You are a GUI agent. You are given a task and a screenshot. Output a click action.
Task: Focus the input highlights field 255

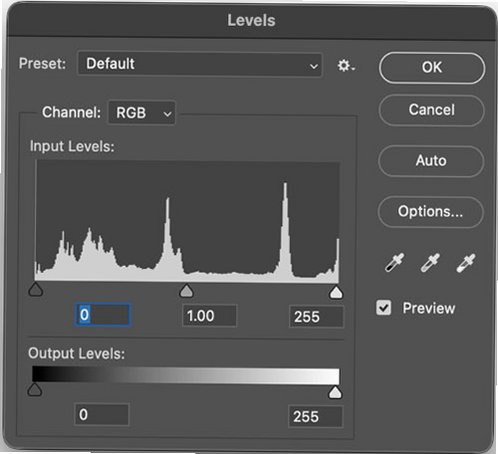point(316,317)
